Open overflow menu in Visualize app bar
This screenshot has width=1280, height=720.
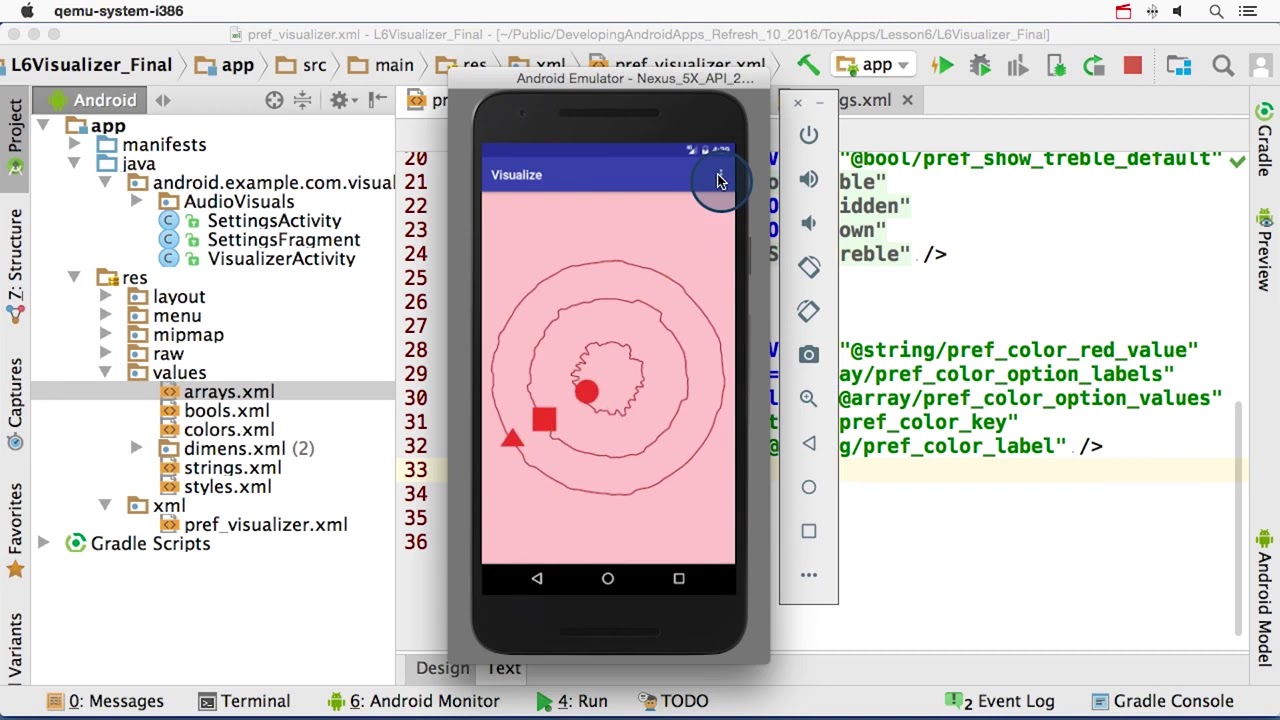pos(720,175)
